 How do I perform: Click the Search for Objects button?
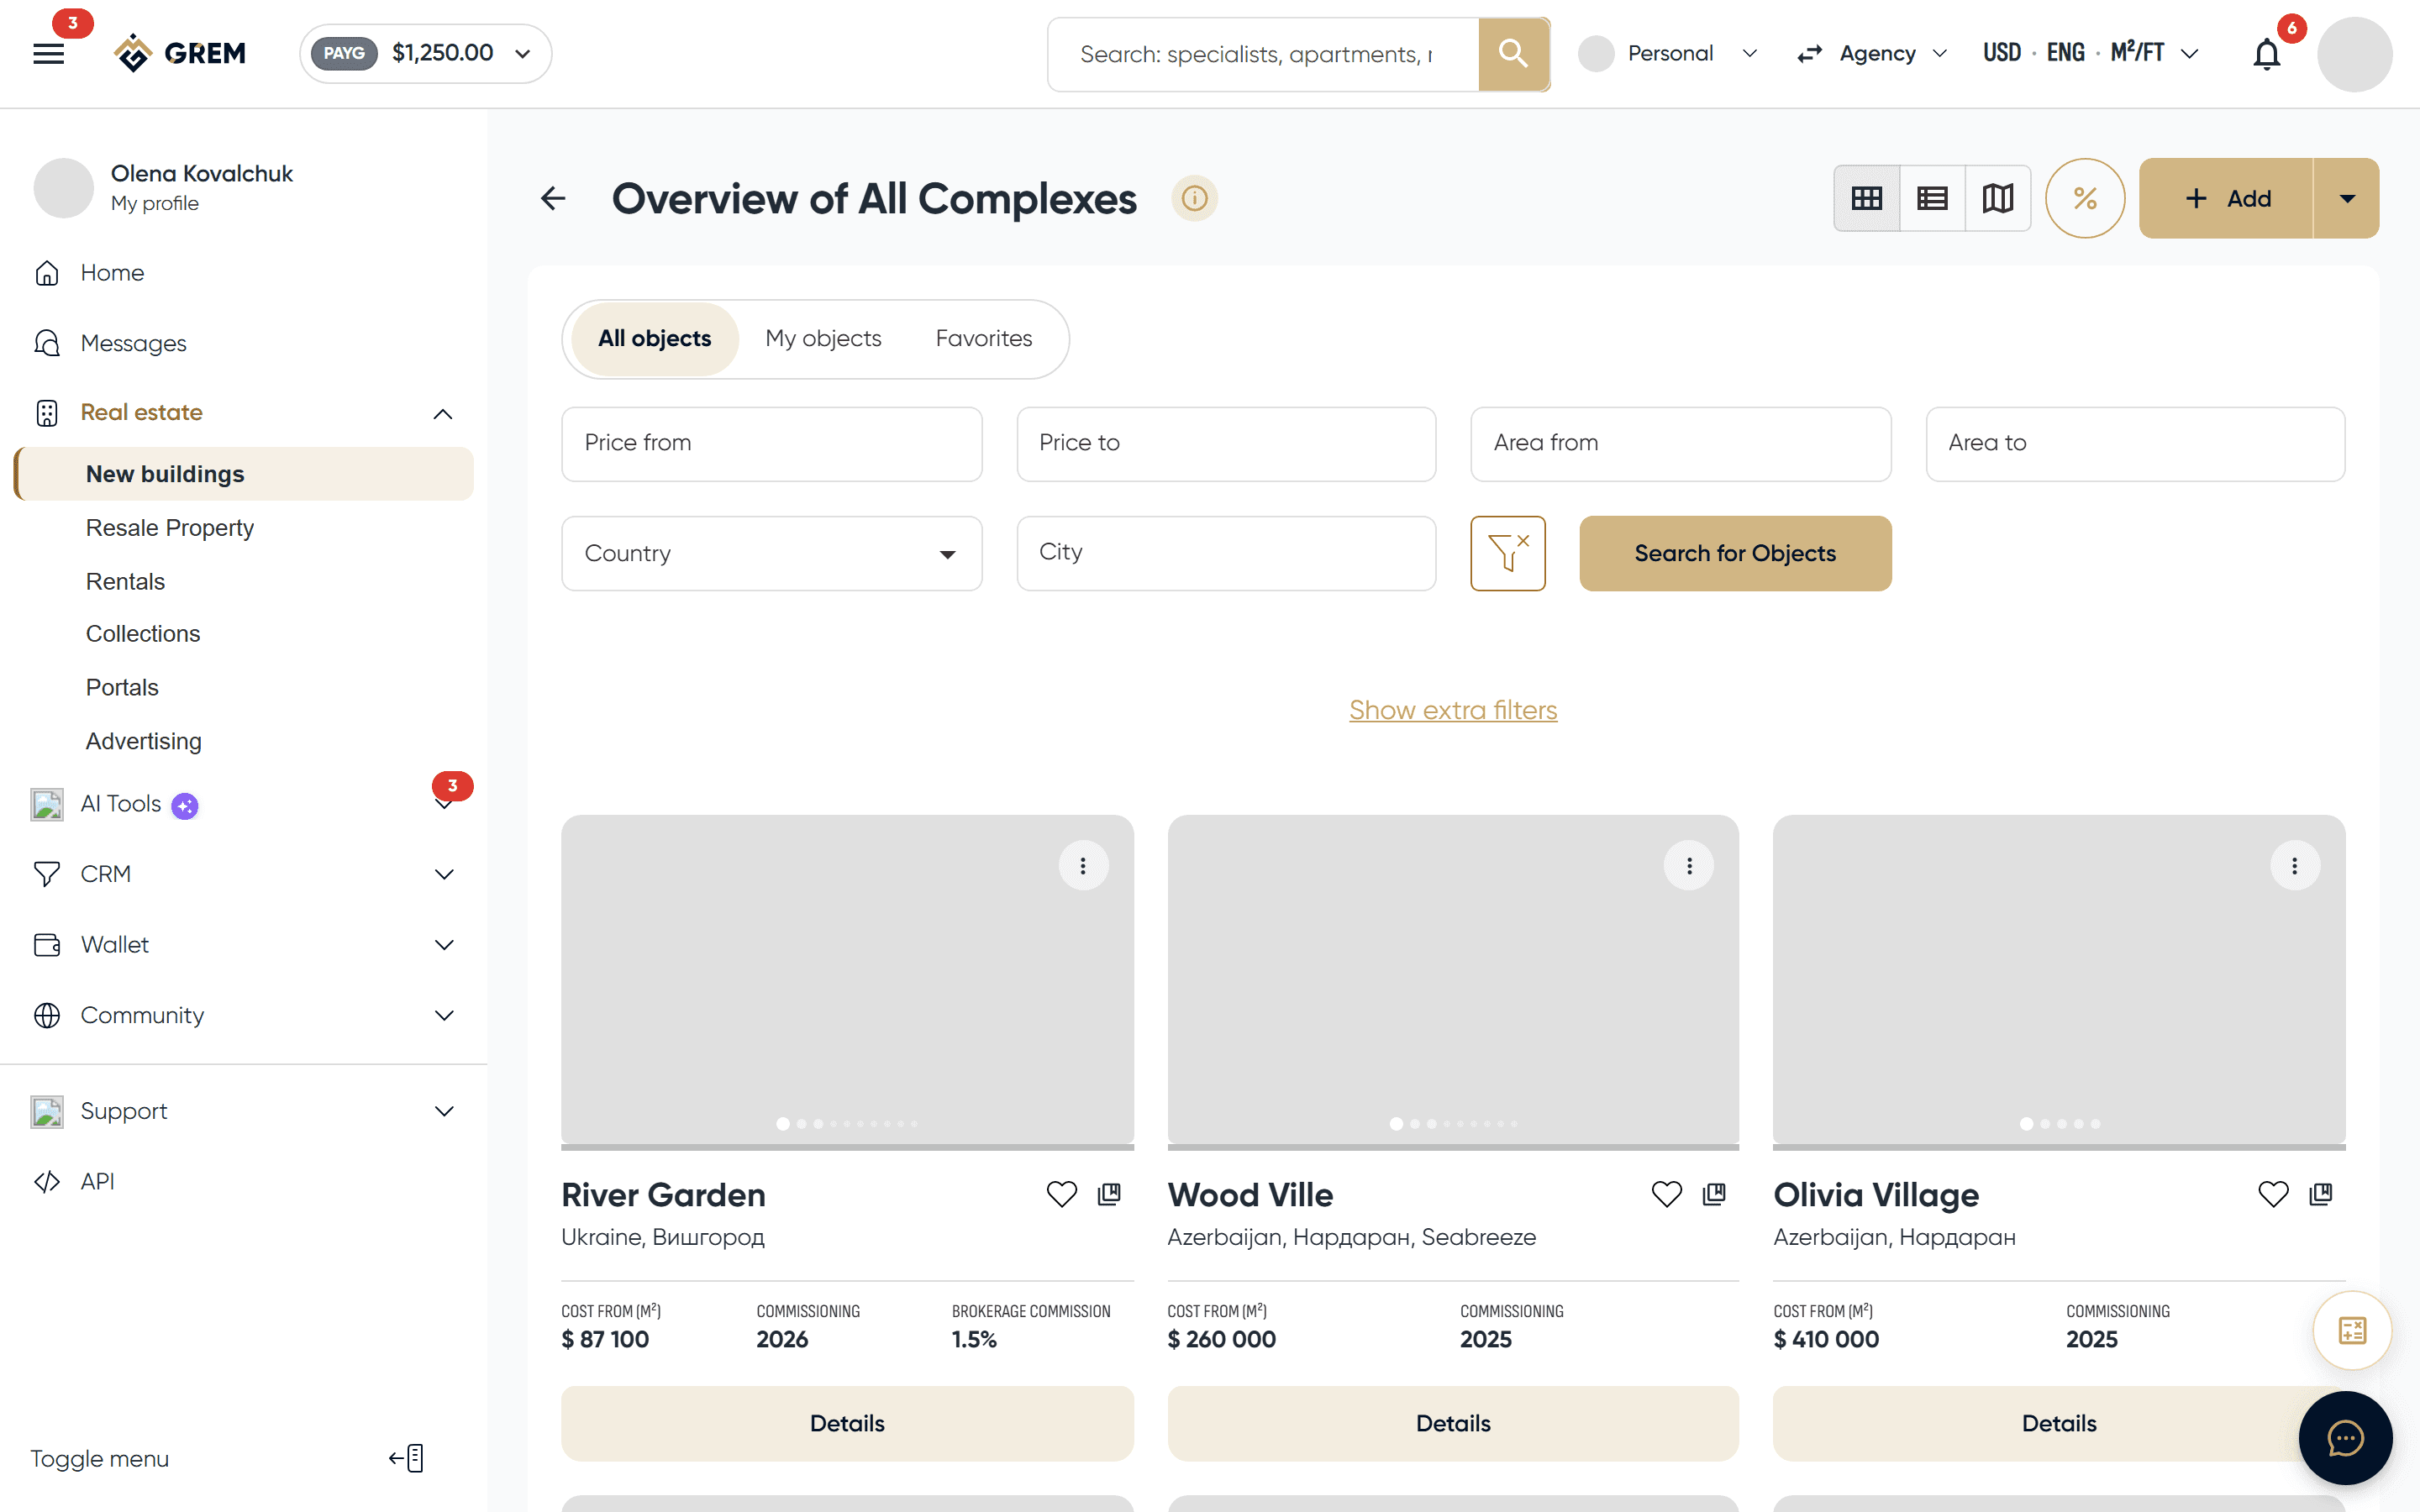point(1735,553)
